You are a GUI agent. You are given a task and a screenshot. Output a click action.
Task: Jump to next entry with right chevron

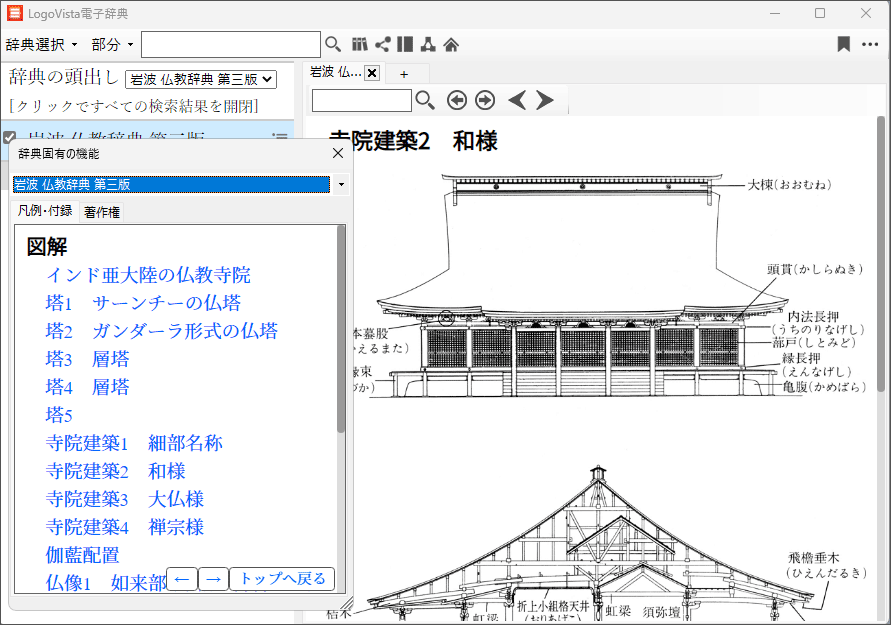[545, 100]
